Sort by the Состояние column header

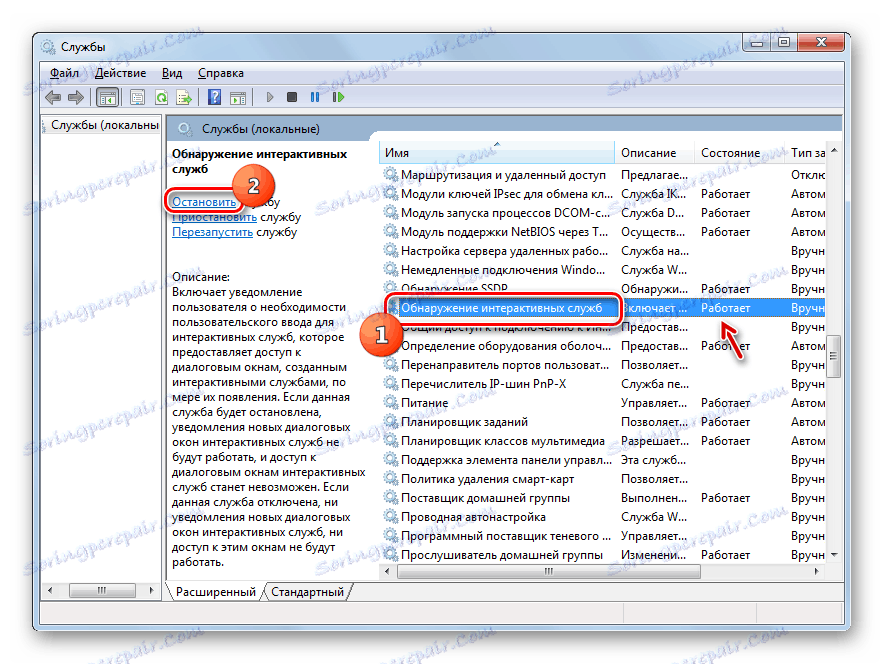point(739,153)
